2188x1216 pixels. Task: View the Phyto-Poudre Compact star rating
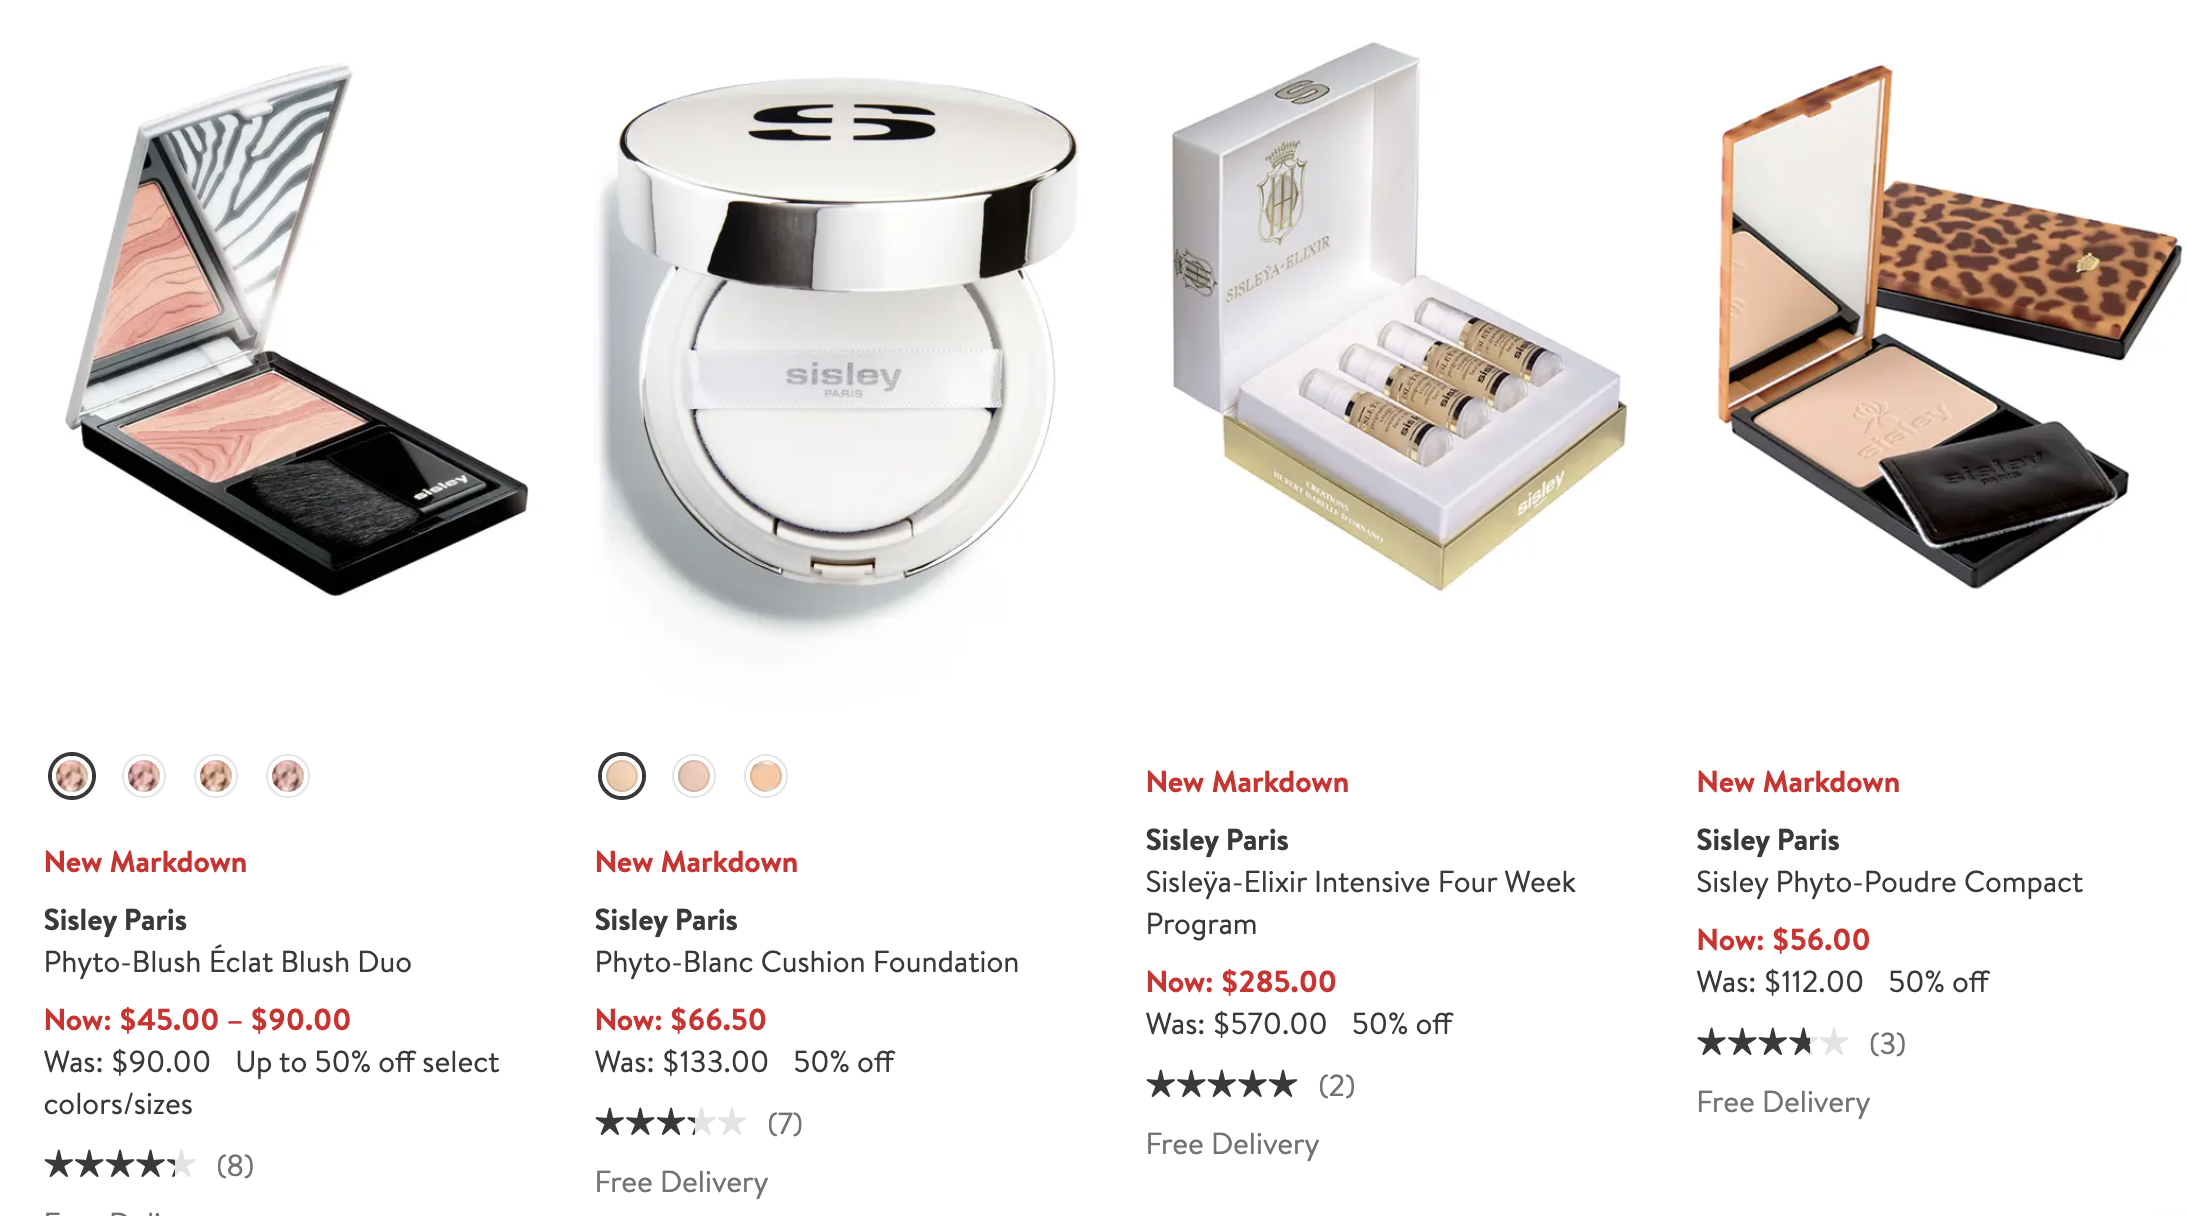click(x=1802, y=1043)
